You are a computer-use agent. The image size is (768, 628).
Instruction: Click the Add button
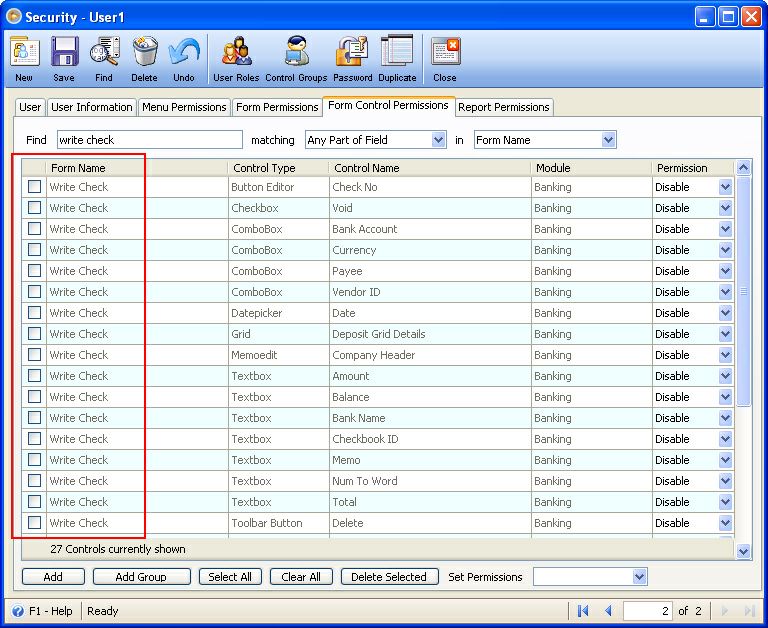click(x=53, y=577)
